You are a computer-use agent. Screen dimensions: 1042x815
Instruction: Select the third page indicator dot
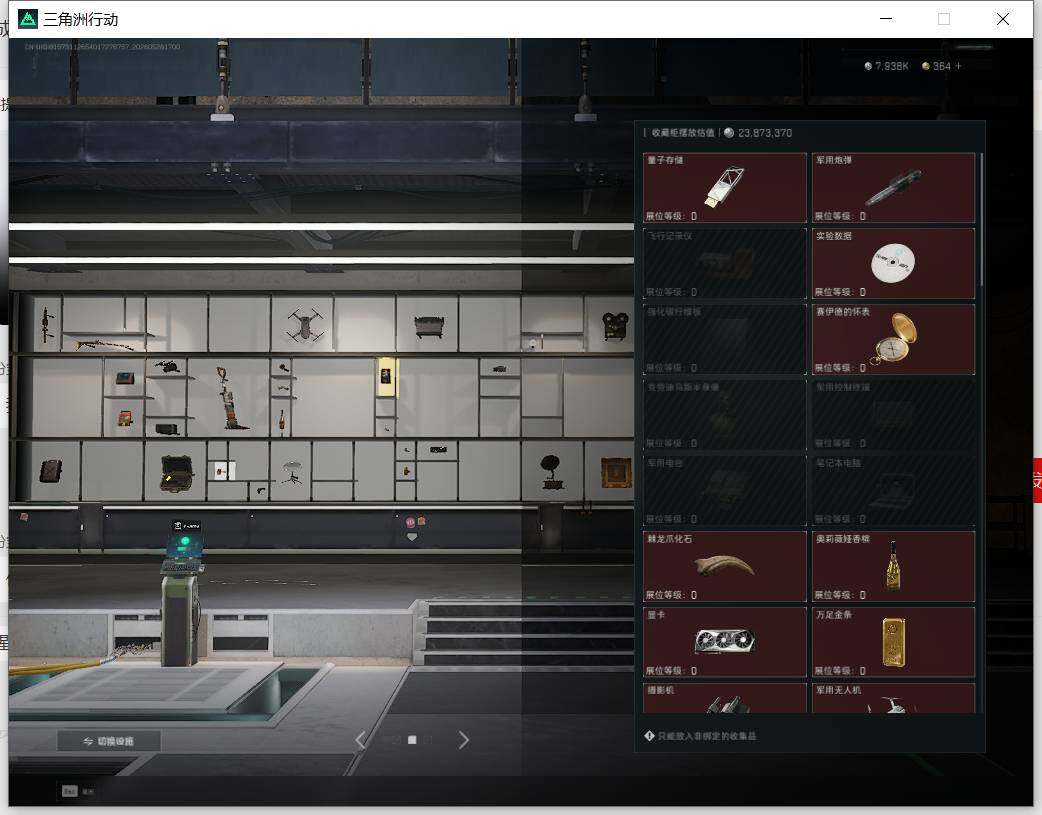[x=428, y=740]
